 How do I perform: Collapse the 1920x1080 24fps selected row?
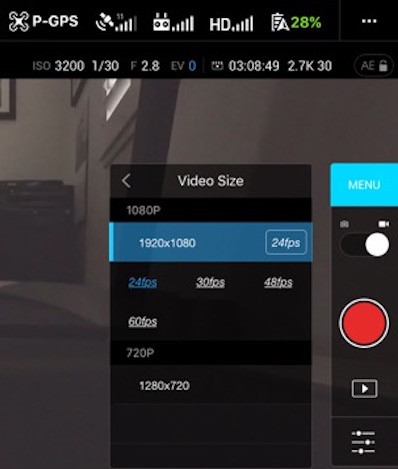pos(211,242)
